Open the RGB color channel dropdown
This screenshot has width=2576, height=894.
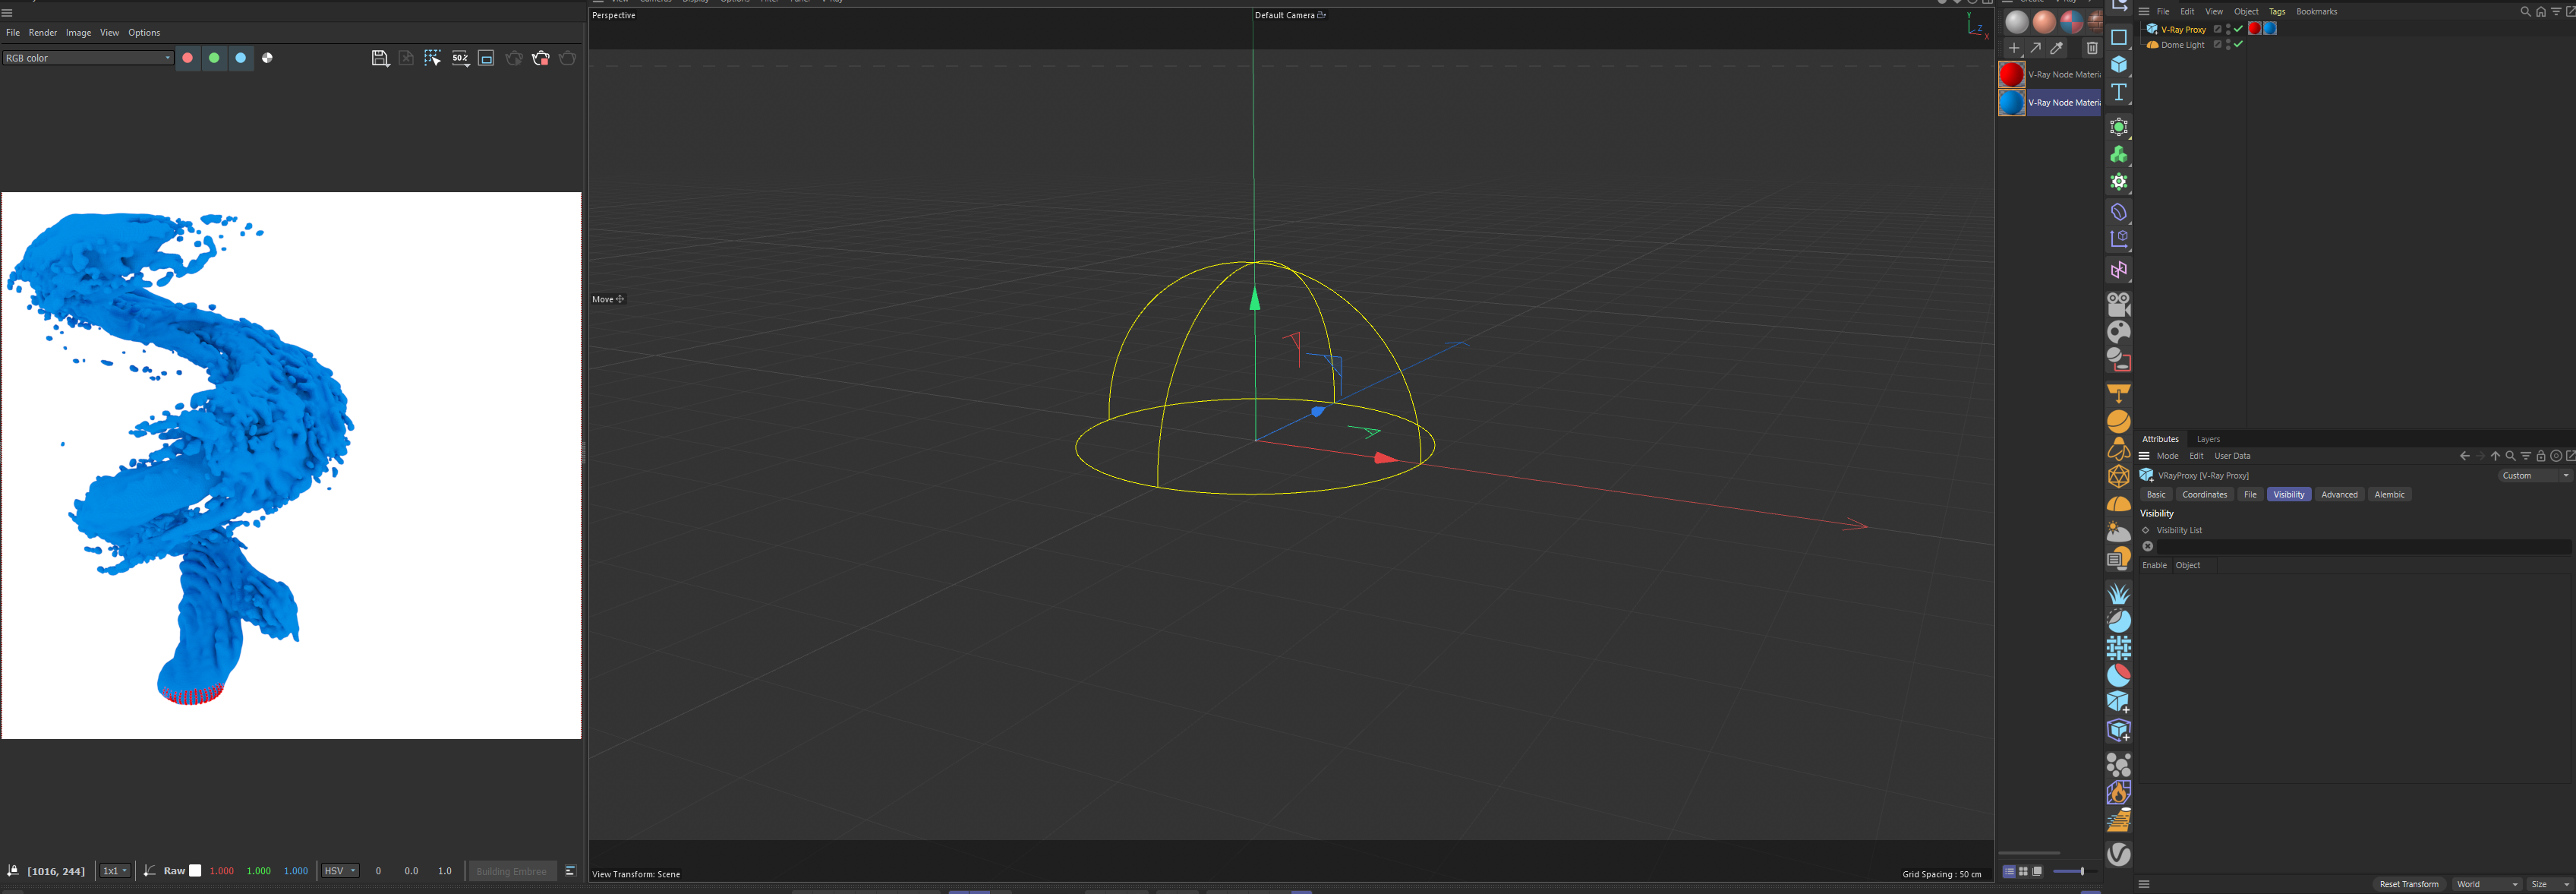point(88,58)
